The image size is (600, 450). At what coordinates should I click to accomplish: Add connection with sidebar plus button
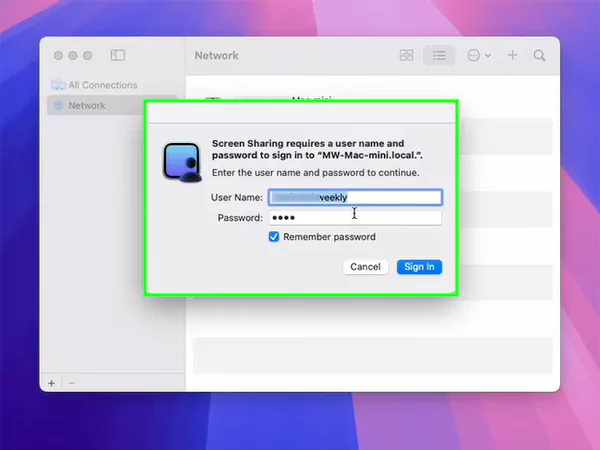(x=52, y=383)
